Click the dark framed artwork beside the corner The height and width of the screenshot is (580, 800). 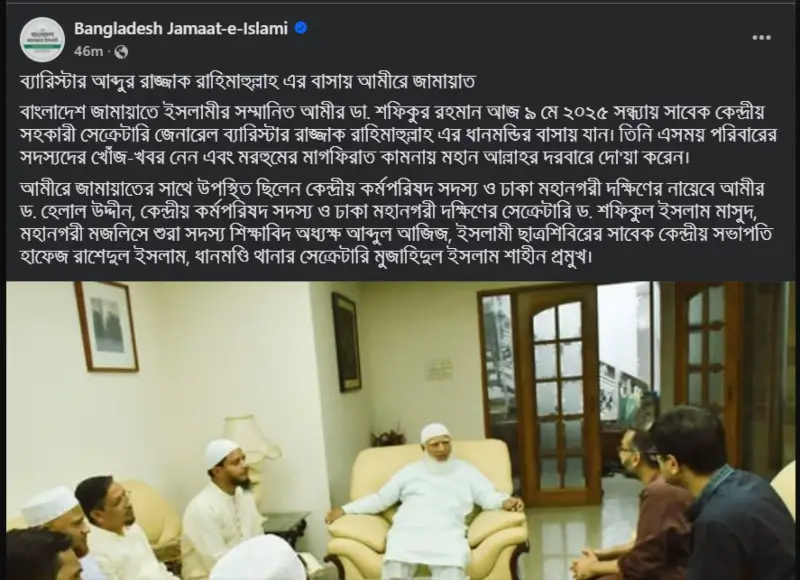pyautogui.click(x=346, y=342)
